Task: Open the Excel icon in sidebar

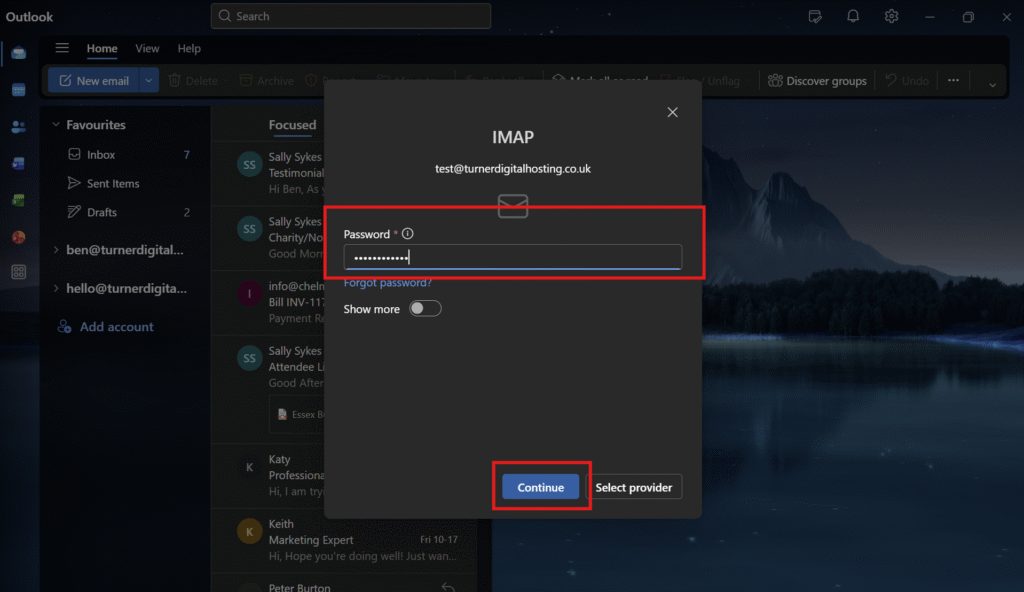Action: 18,200
